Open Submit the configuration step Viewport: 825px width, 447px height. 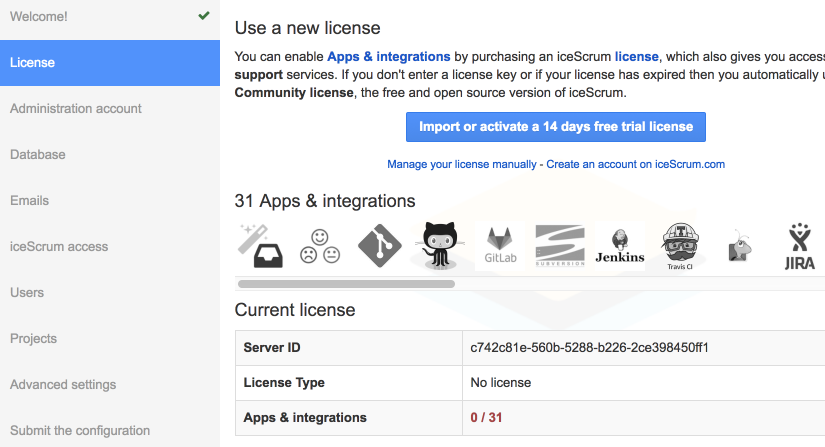pyautogui.click(x=80, y=430)
